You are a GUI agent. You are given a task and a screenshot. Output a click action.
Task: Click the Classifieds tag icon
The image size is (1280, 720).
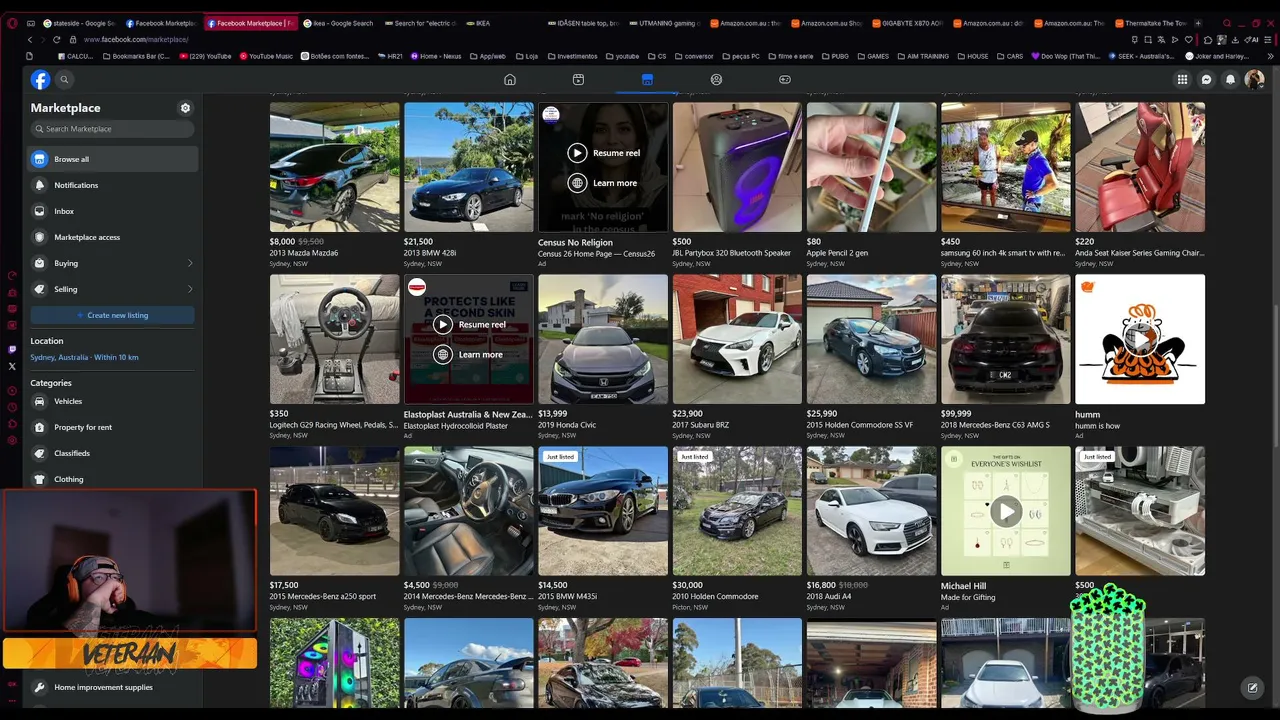[39, 453]
